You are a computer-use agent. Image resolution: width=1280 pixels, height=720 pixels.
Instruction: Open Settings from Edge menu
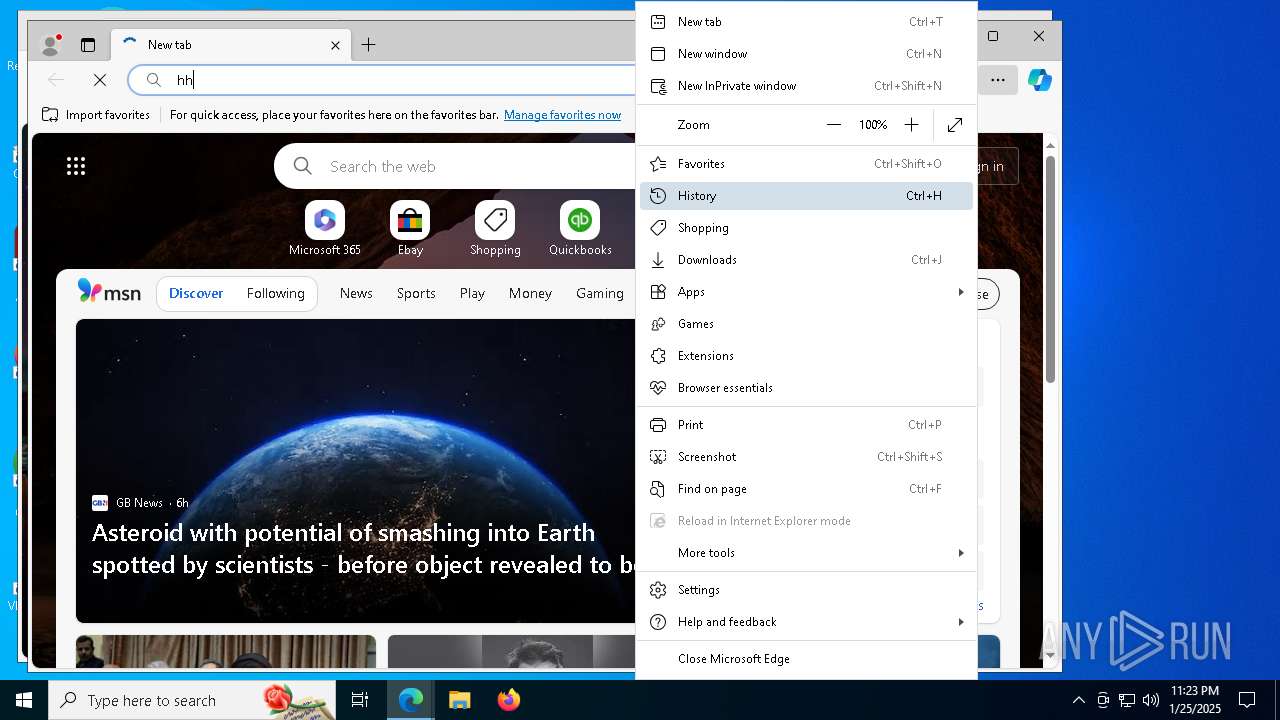point(806,590)
